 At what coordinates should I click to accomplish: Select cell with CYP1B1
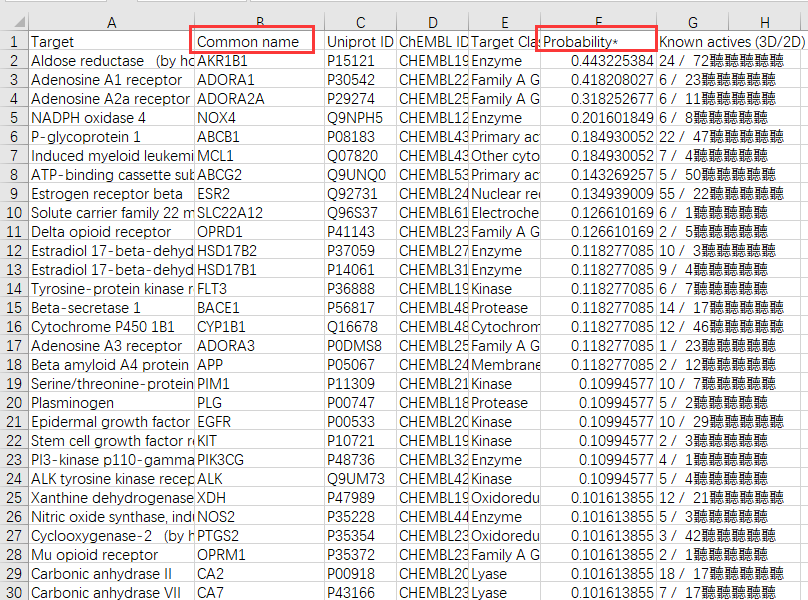pyautogui.click(x=259, y=327)
